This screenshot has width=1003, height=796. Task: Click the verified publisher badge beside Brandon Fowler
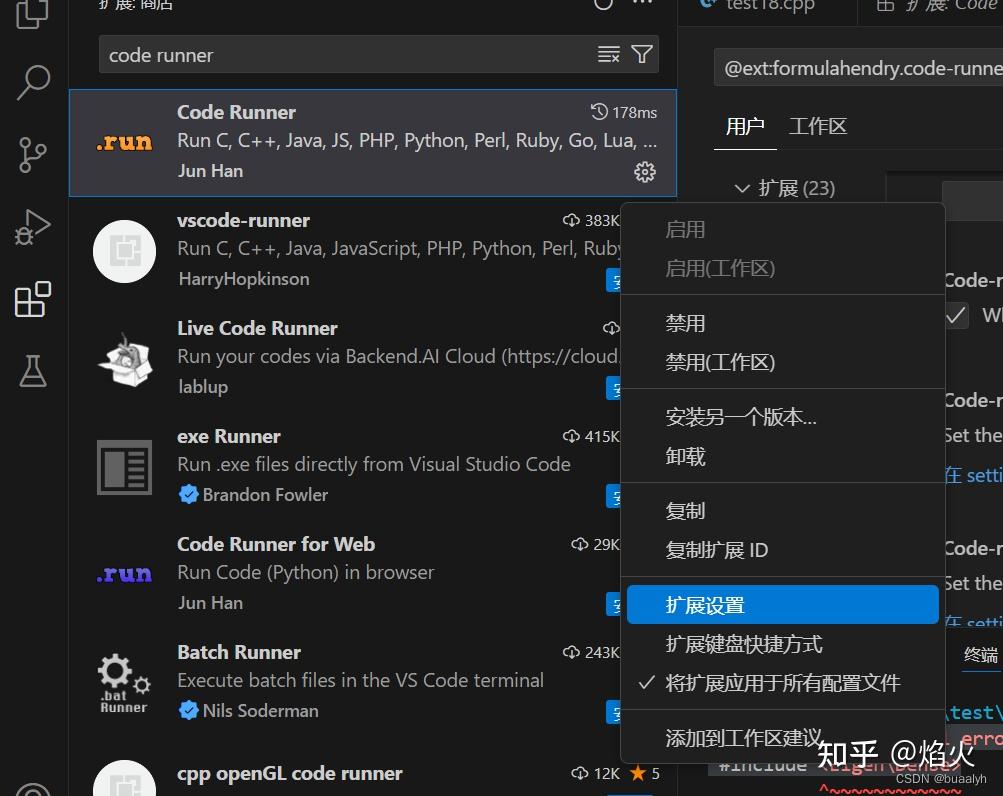tap(189, 494)
